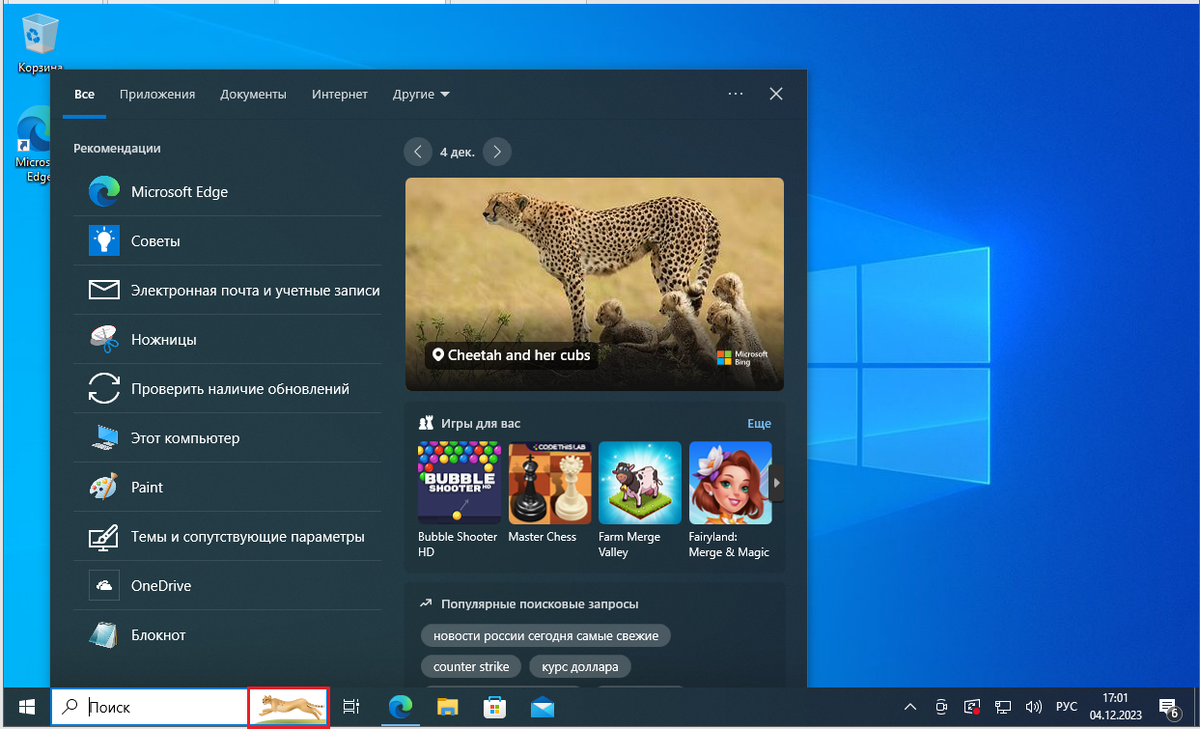1200x729 pixels.
Task: Launch the Ножницы snipping tool
Action: (227, 339)
